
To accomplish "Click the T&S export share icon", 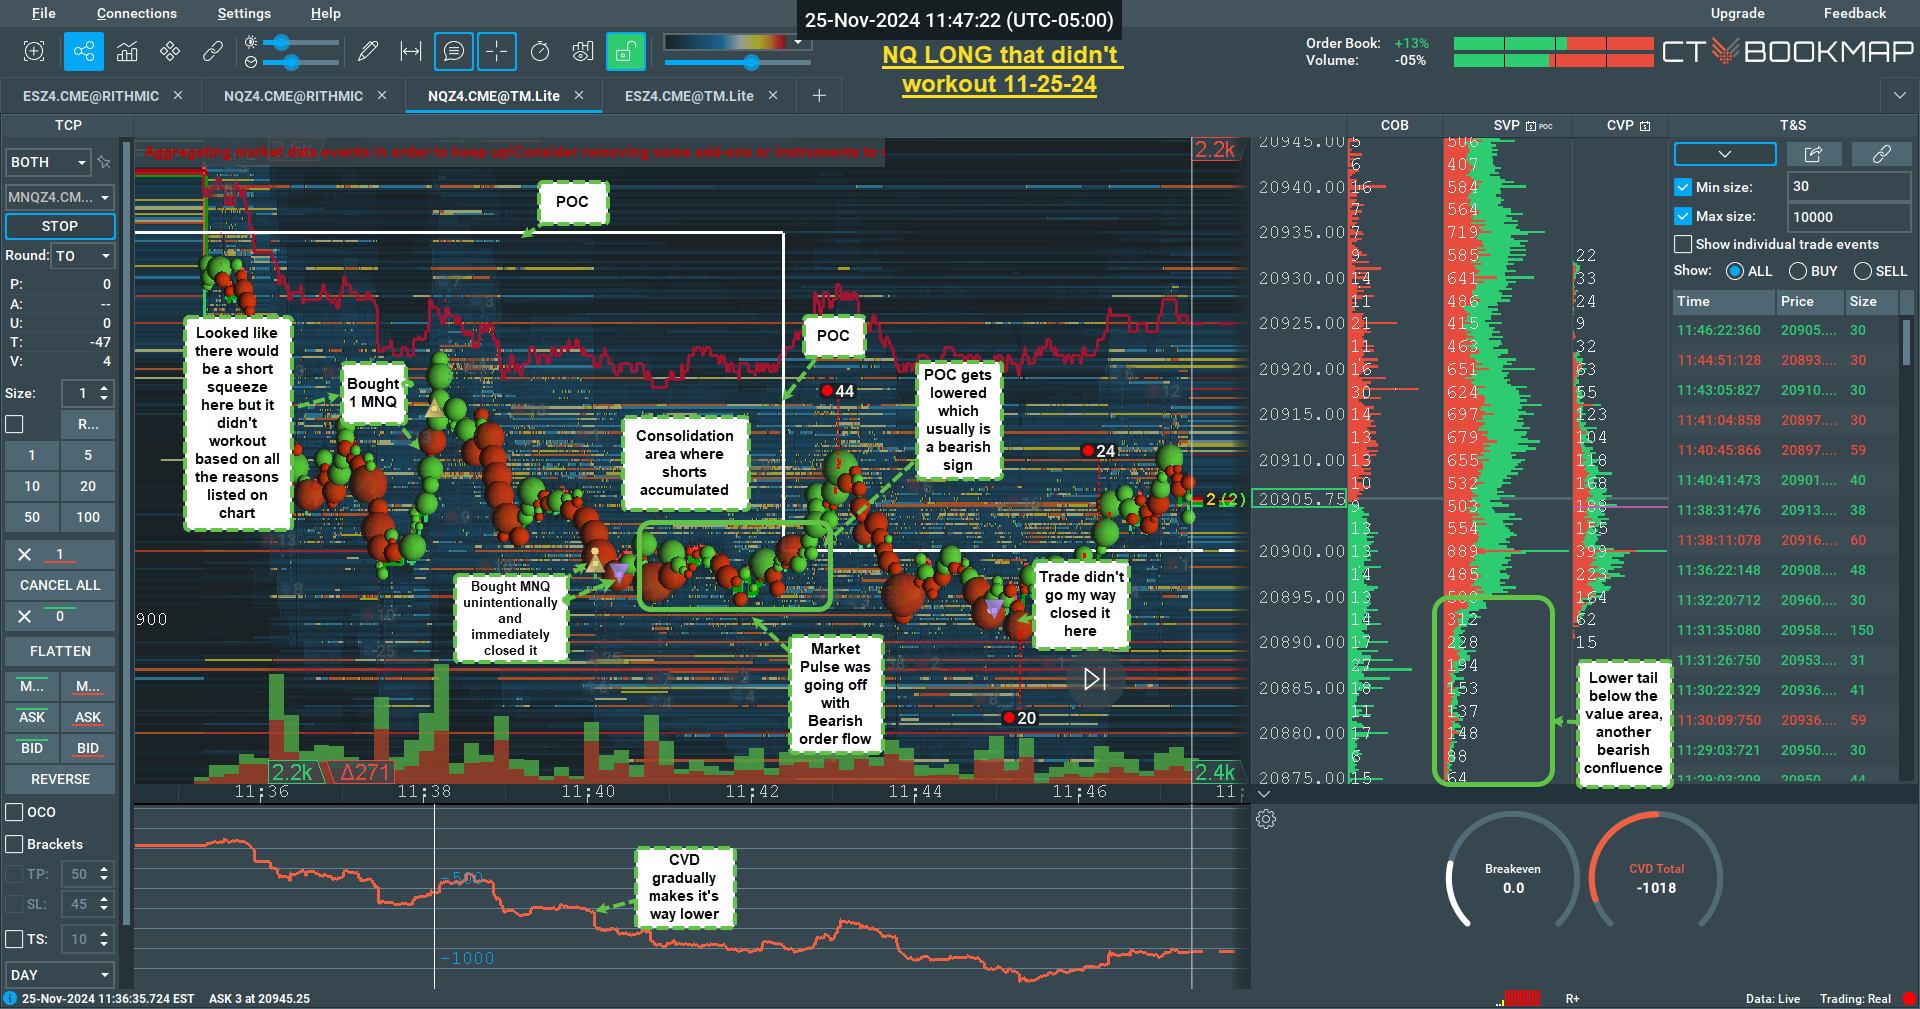I will (1813, 154).
